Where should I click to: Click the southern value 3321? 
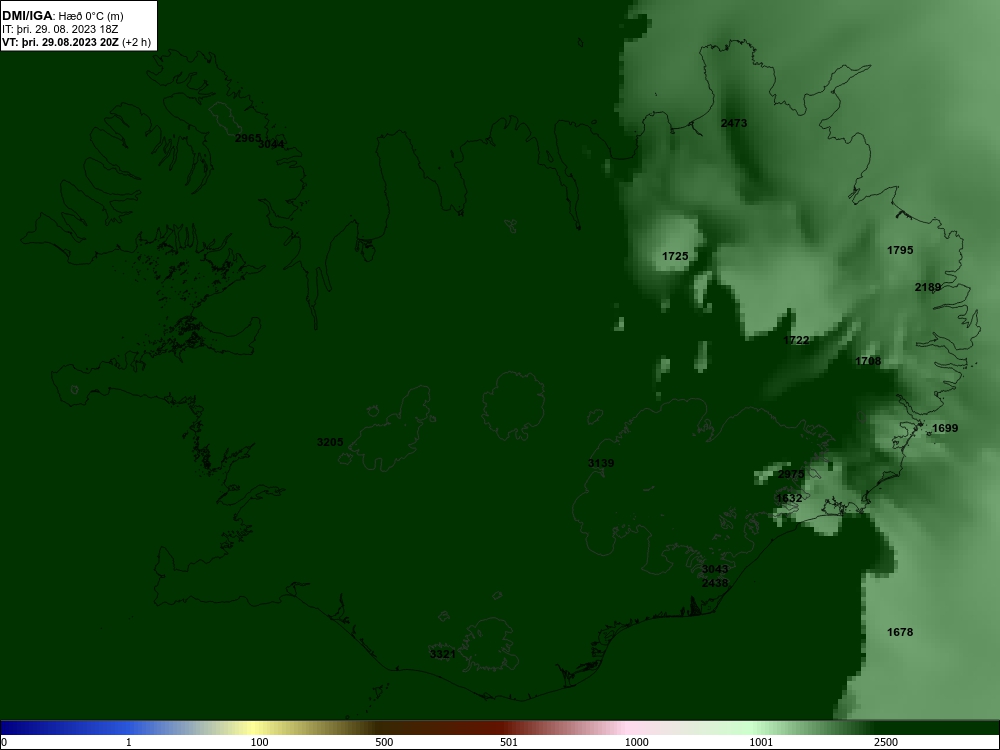tap(443, 654)
